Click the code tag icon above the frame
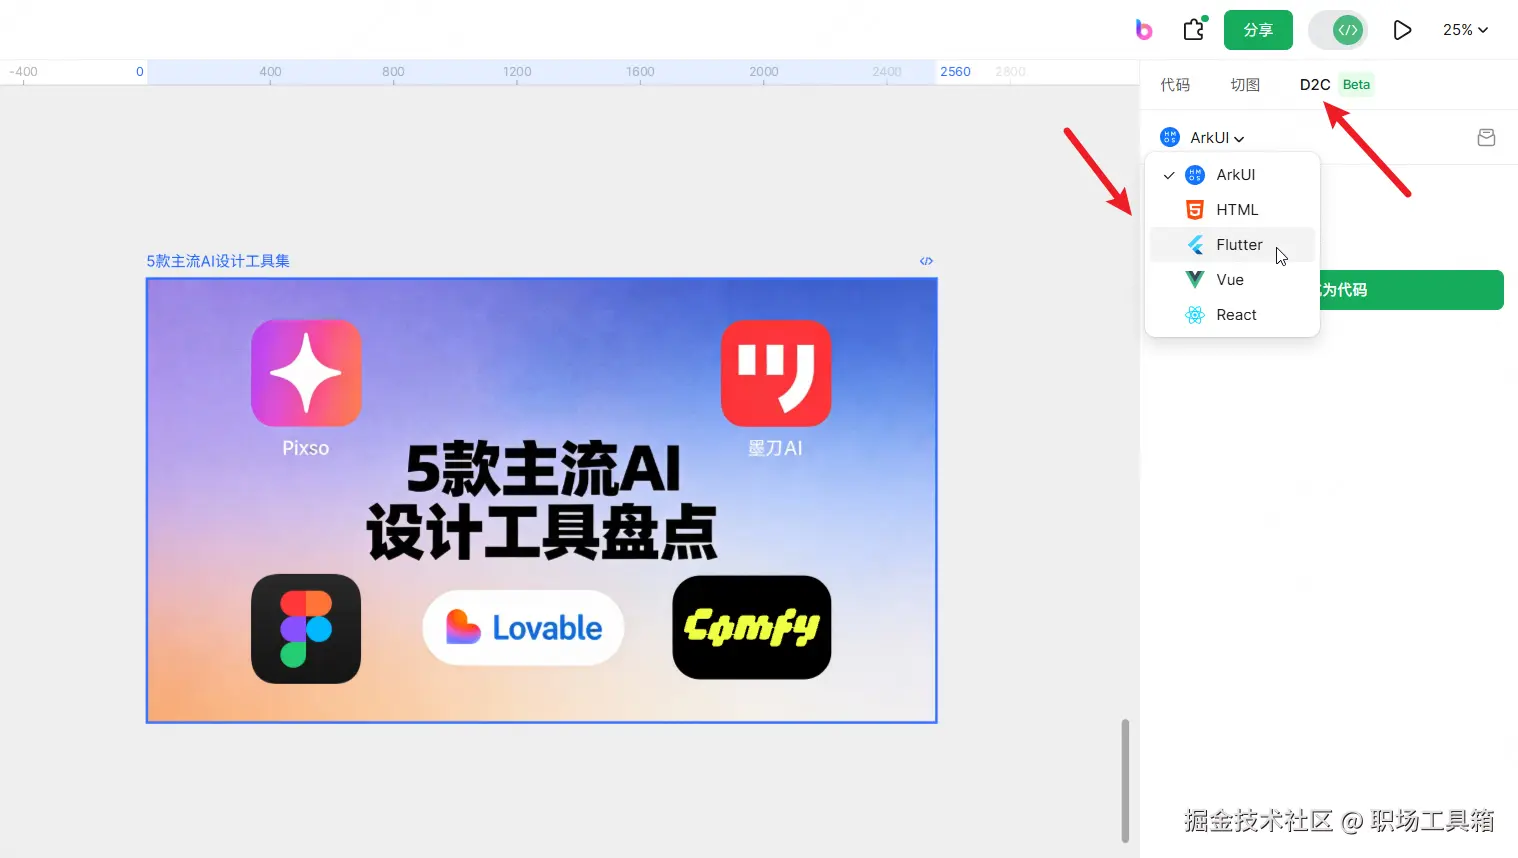Screen dimensions: 1518x858 click(926, 261)
